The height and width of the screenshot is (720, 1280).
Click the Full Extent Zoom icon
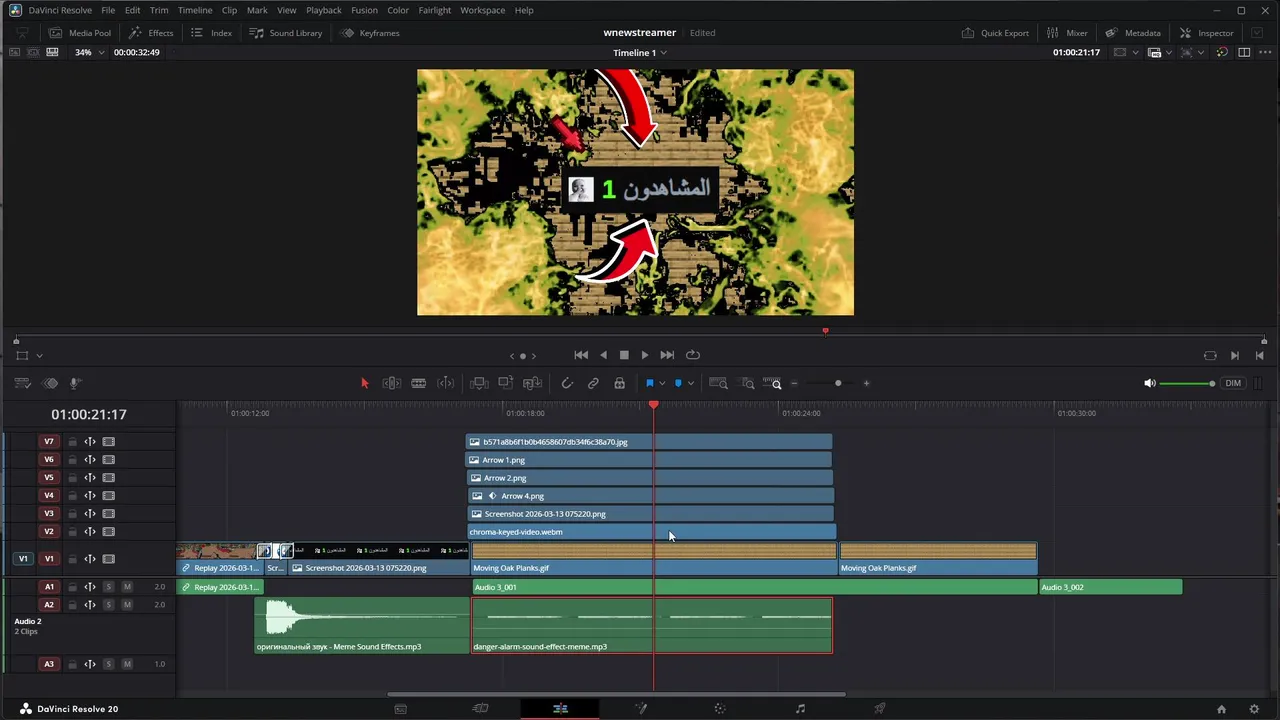coord(718,383)
